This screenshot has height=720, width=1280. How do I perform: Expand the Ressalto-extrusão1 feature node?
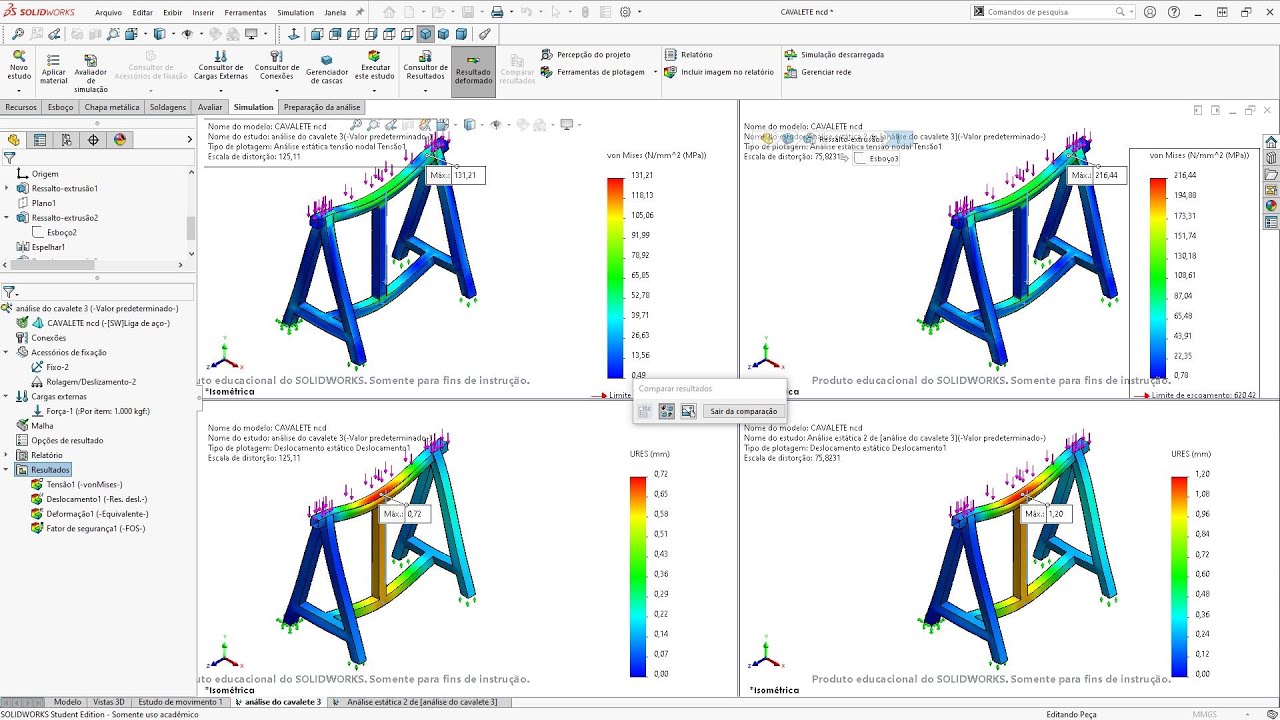coord(7,188)
